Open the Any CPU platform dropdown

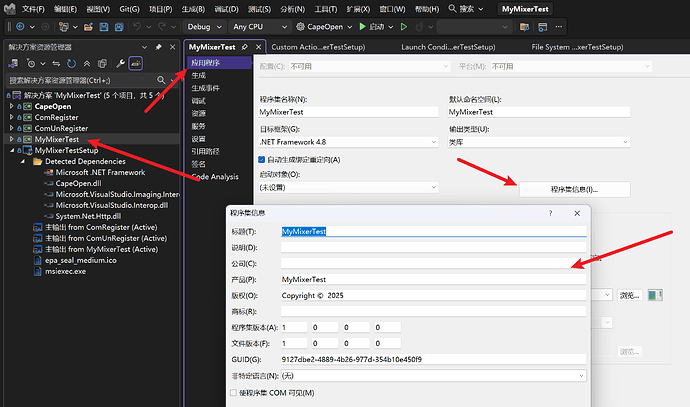pos(260,27)
